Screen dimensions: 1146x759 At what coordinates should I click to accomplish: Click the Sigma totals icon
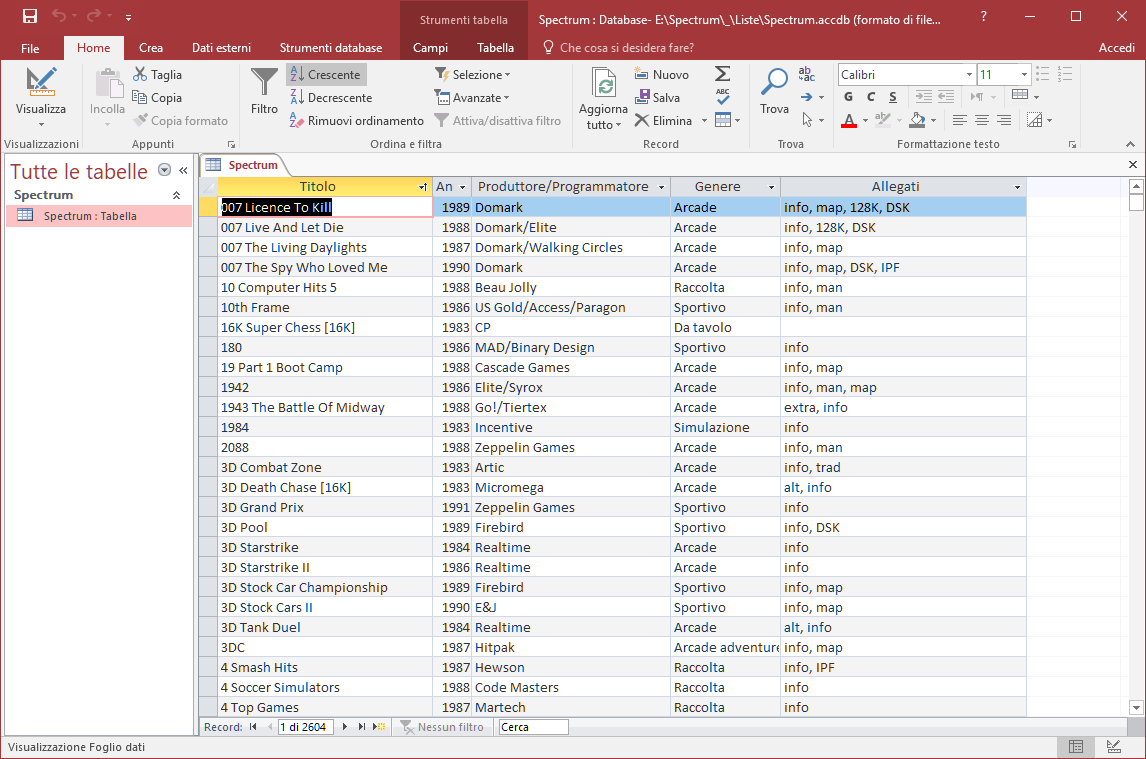click(x=722, y=74)
